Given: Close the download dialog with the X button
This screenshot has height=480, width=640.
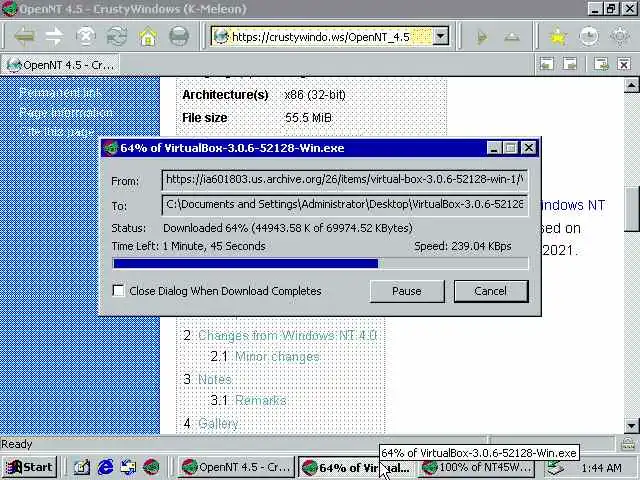Looking at the screenshot, I should click(x=529, y=148).
